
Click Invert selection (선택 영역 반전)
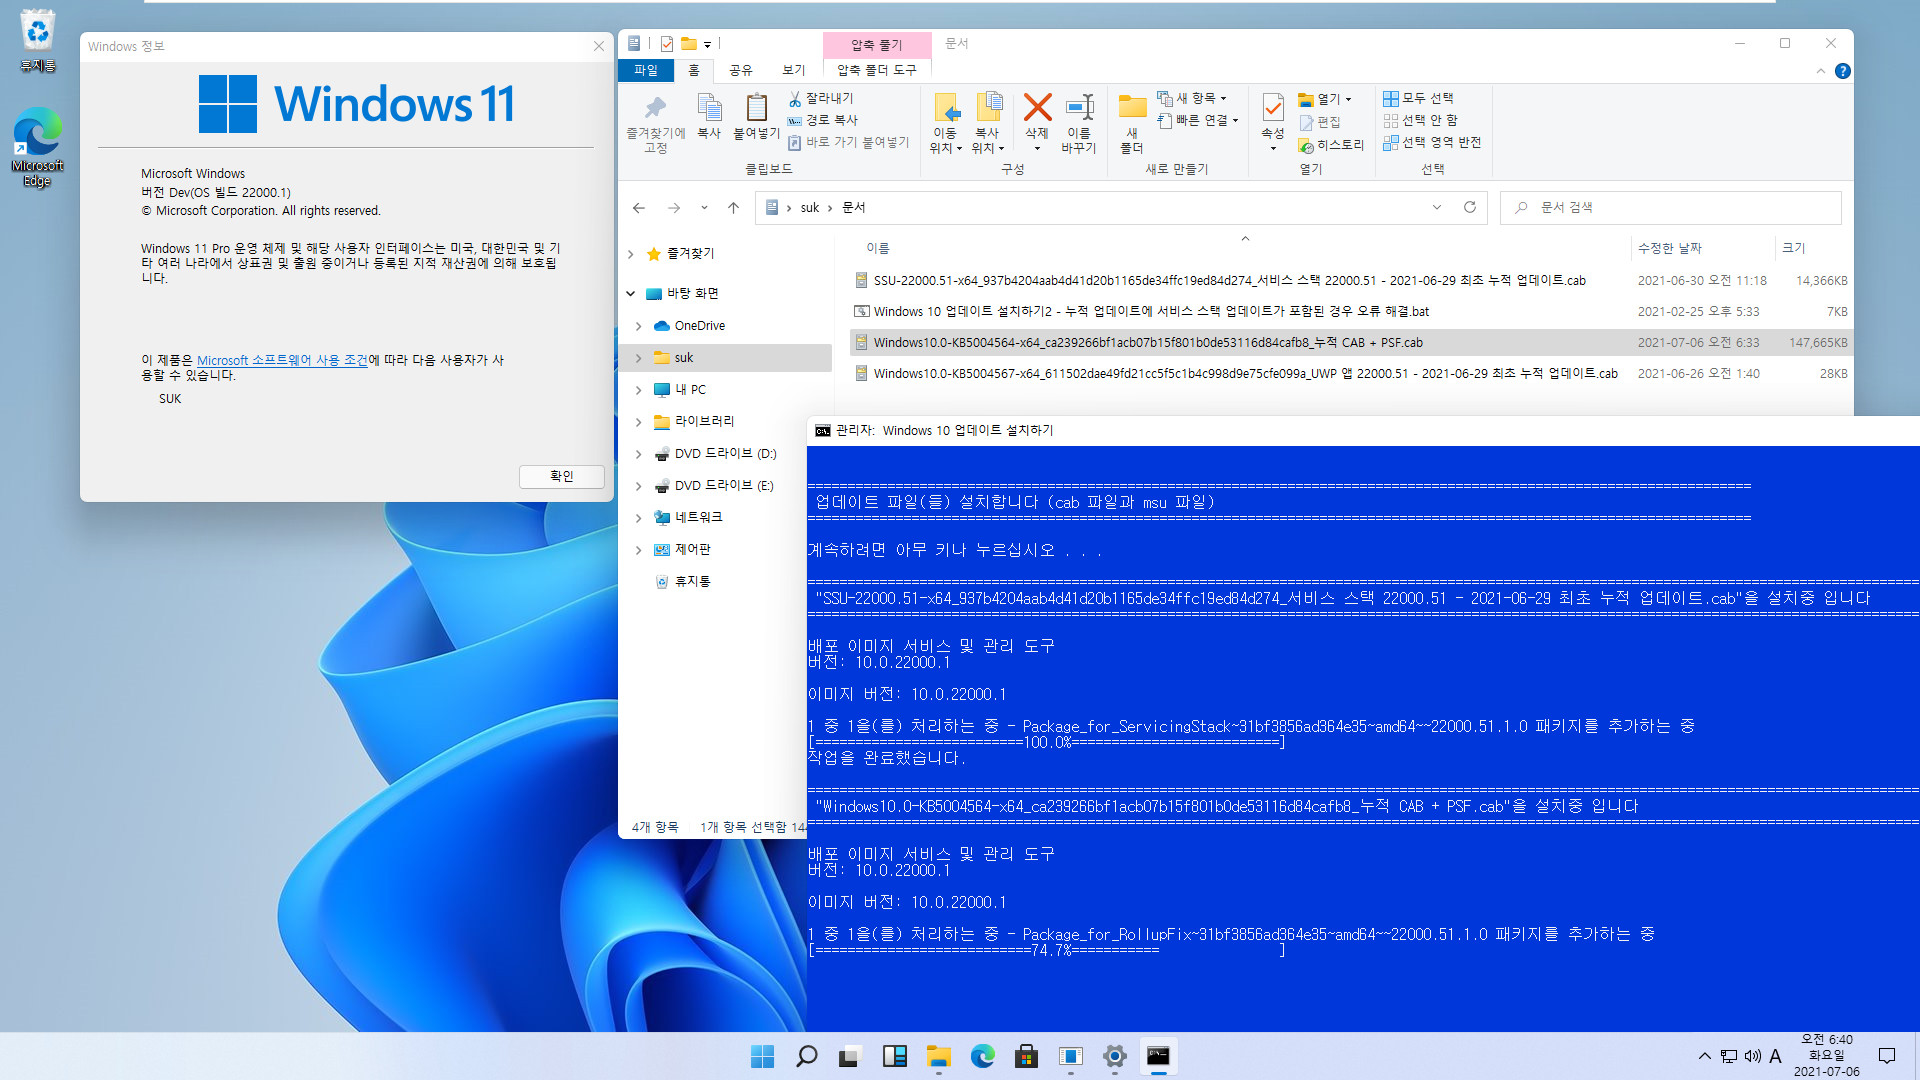pyautogui.click(x=1432, y=142)
